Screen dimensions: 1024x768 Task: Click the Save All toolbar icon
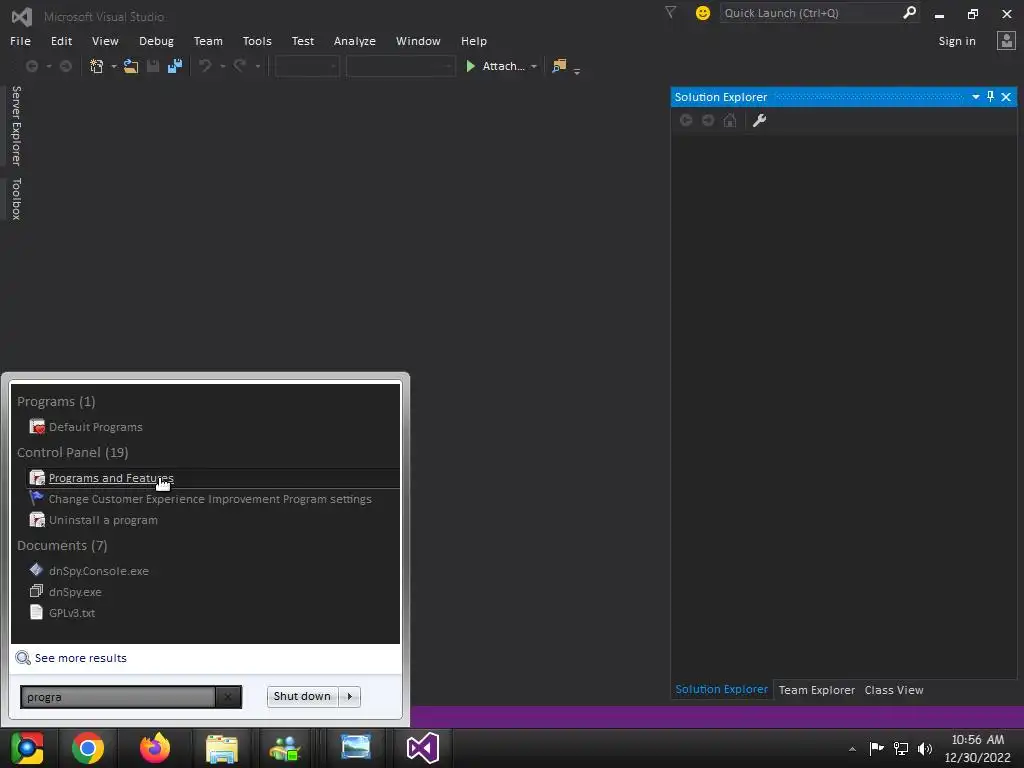point(174,66)
